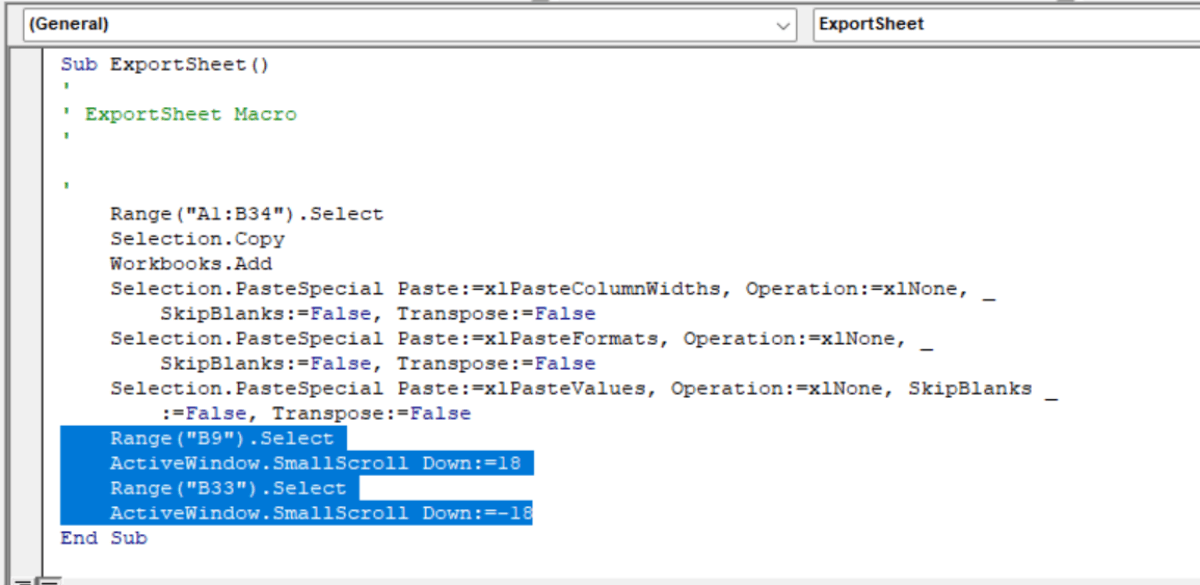Click the "' ExportSheet Macro" comment line

pyautogui.click(x=179, y=114)
